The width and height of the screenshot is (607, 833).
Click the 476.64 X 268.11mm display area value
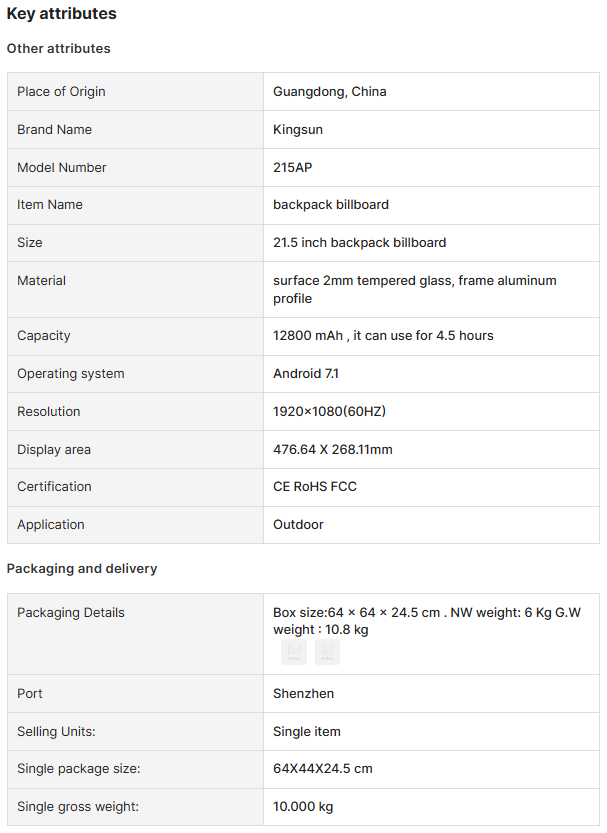click(333, 449)
